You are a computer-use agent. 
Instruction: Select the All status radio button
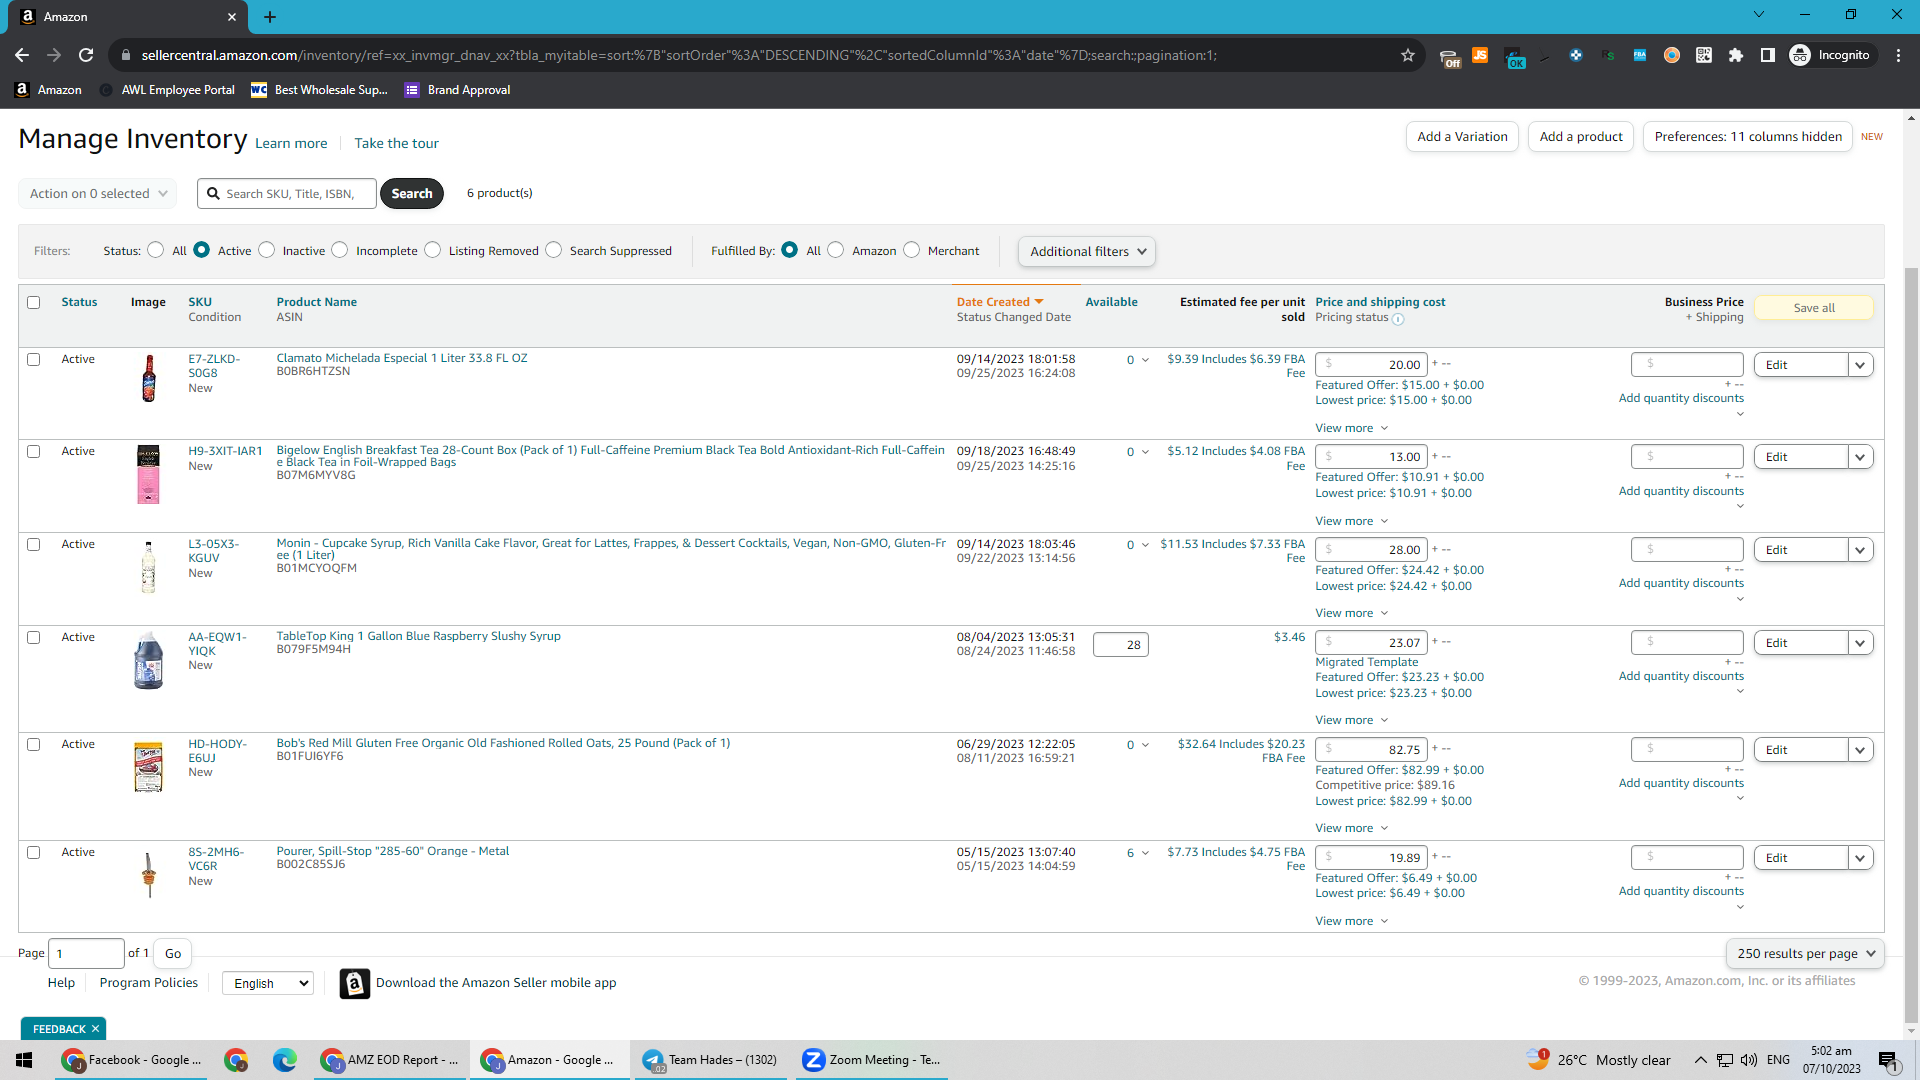[156, 250]
